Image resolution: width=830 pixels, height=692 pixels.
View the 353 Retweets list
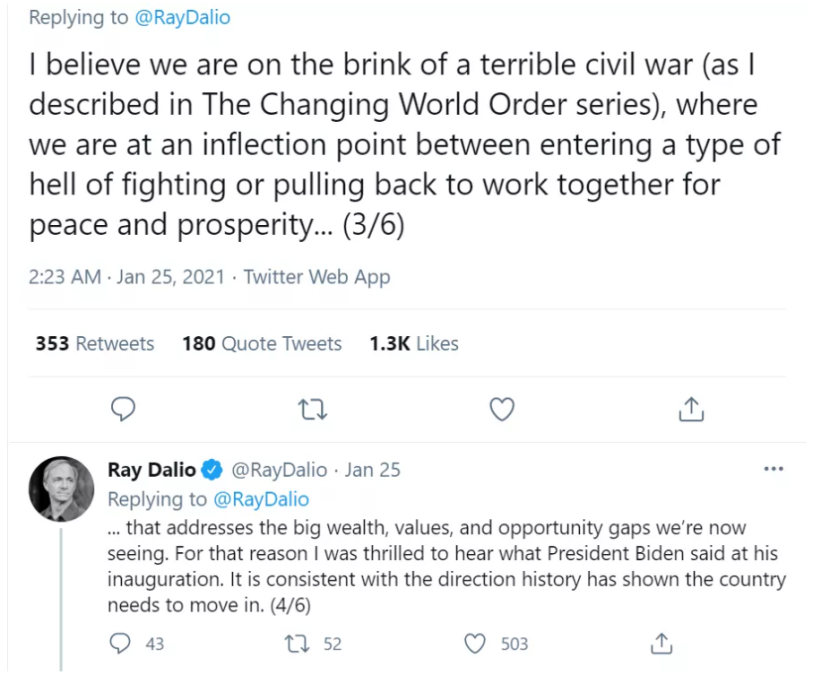tap(95, 344)
